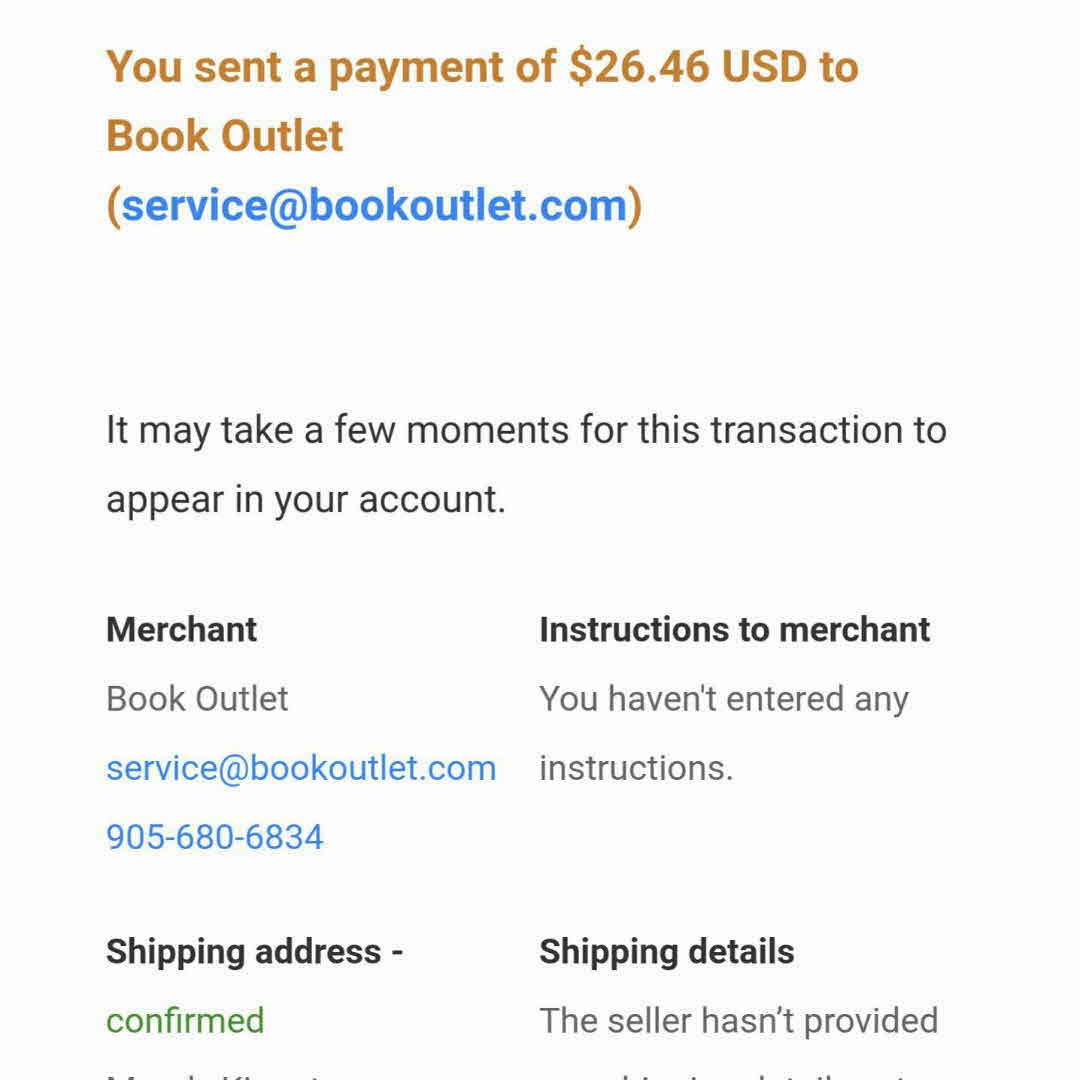Click the "You haven't entered any" text

(x=723, y=699)
